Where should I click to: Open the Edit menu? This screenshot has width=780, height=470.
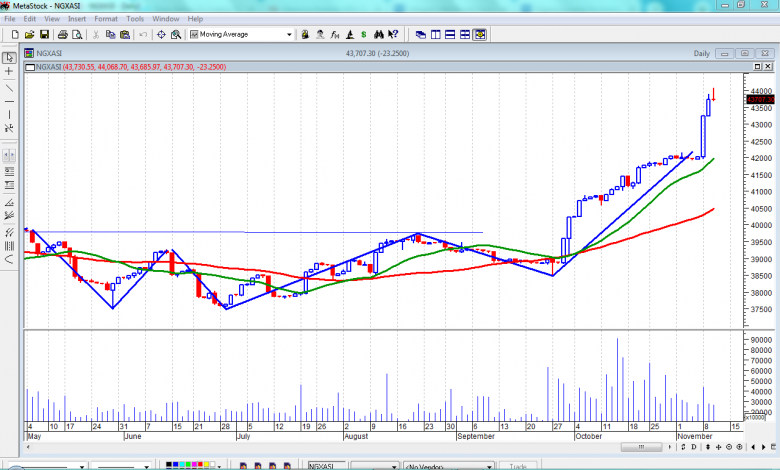pos(30,19)
